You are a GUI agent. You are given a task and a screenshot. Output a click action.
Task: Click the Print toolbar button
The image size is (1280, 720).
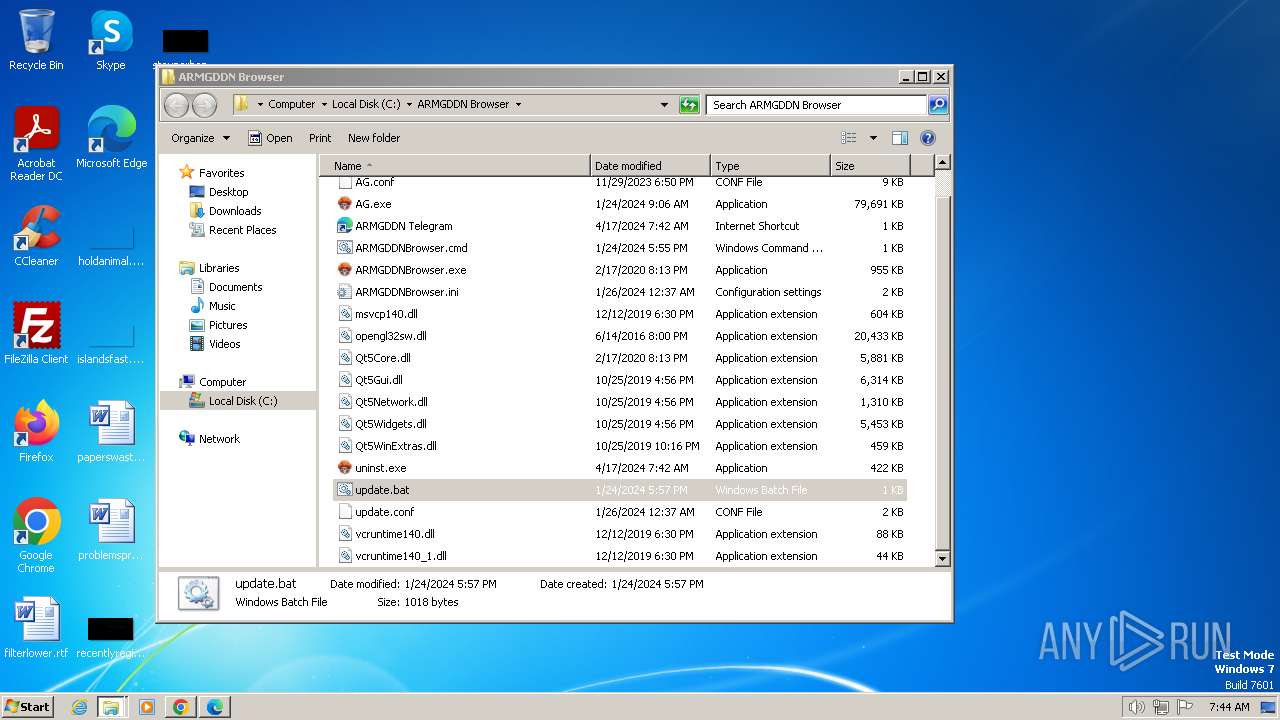pos(320,138)
